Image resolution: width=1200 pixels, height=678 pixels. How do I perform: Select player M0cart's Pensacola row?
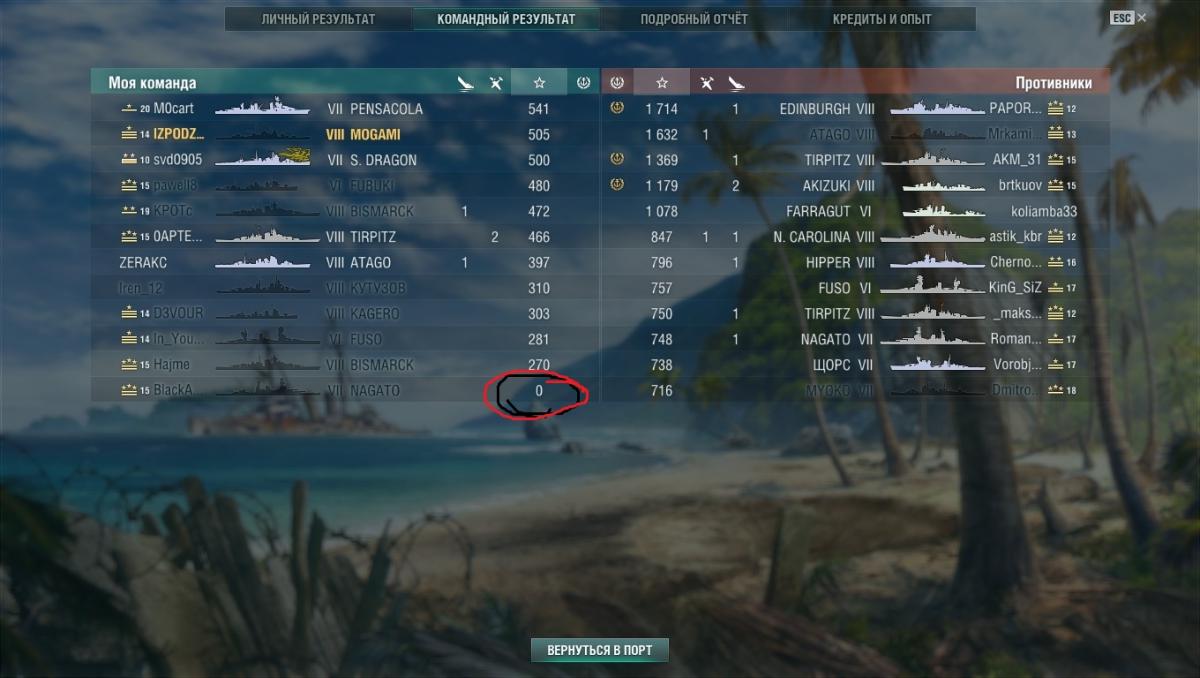tap(345, 108)
